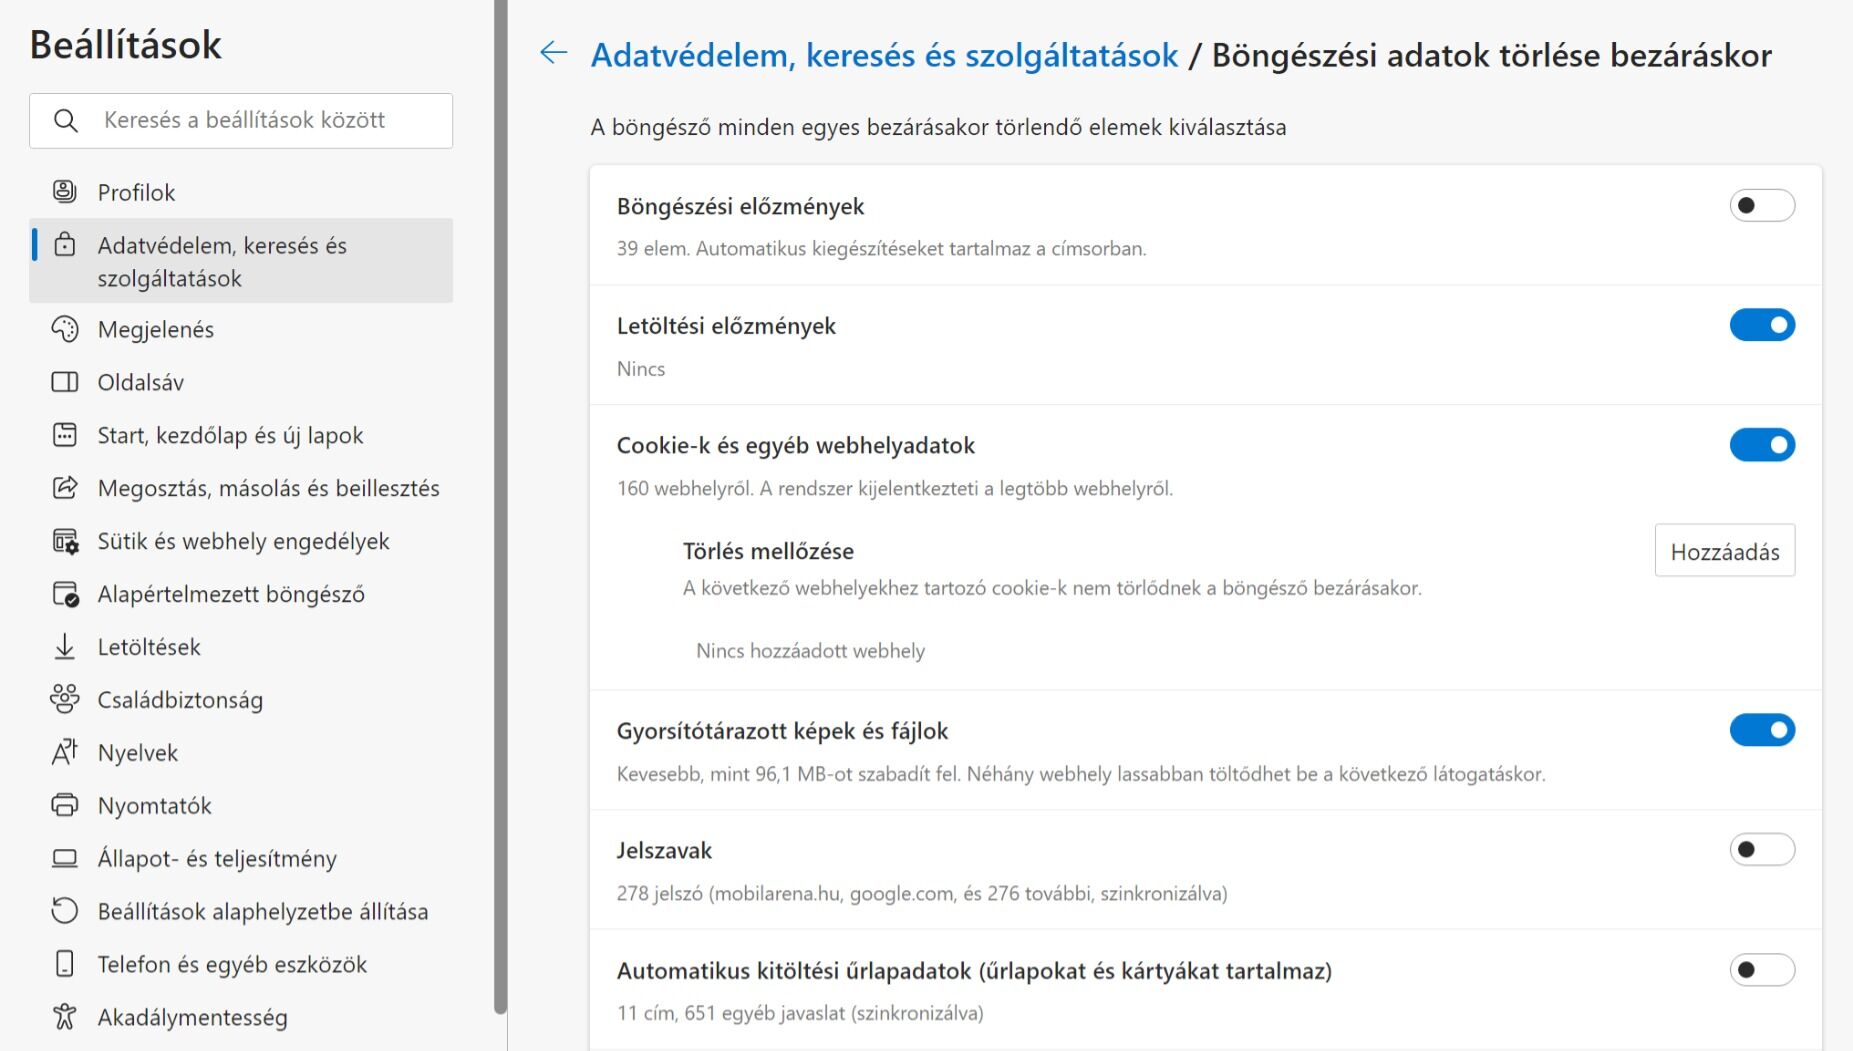Image resolution: width=1853 pixels, height=1051 pixels.
Task: Click the Letöltések download arrow icon
Action: pyautogui.click(x=65, y=647)
